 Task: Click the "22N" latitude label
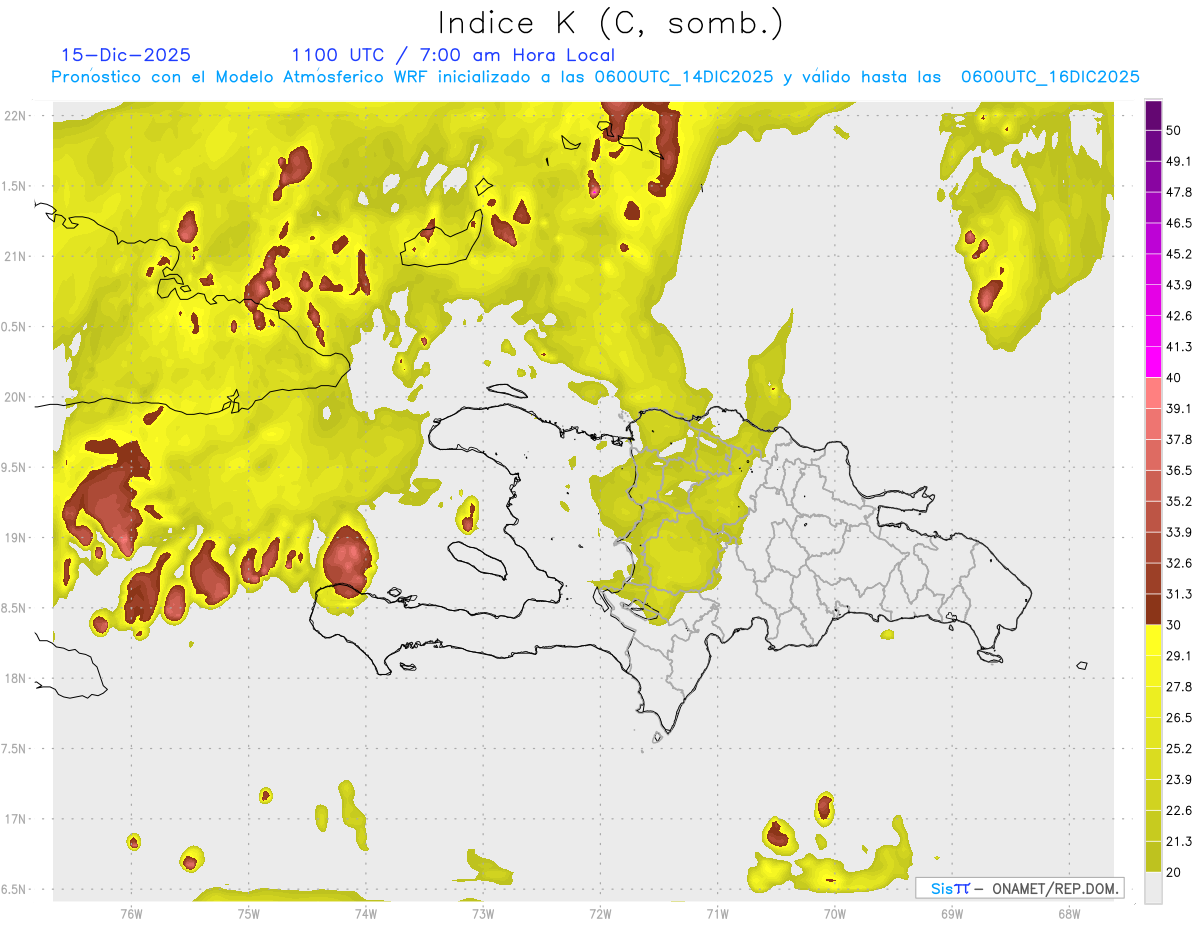click(x=15, y=116)
